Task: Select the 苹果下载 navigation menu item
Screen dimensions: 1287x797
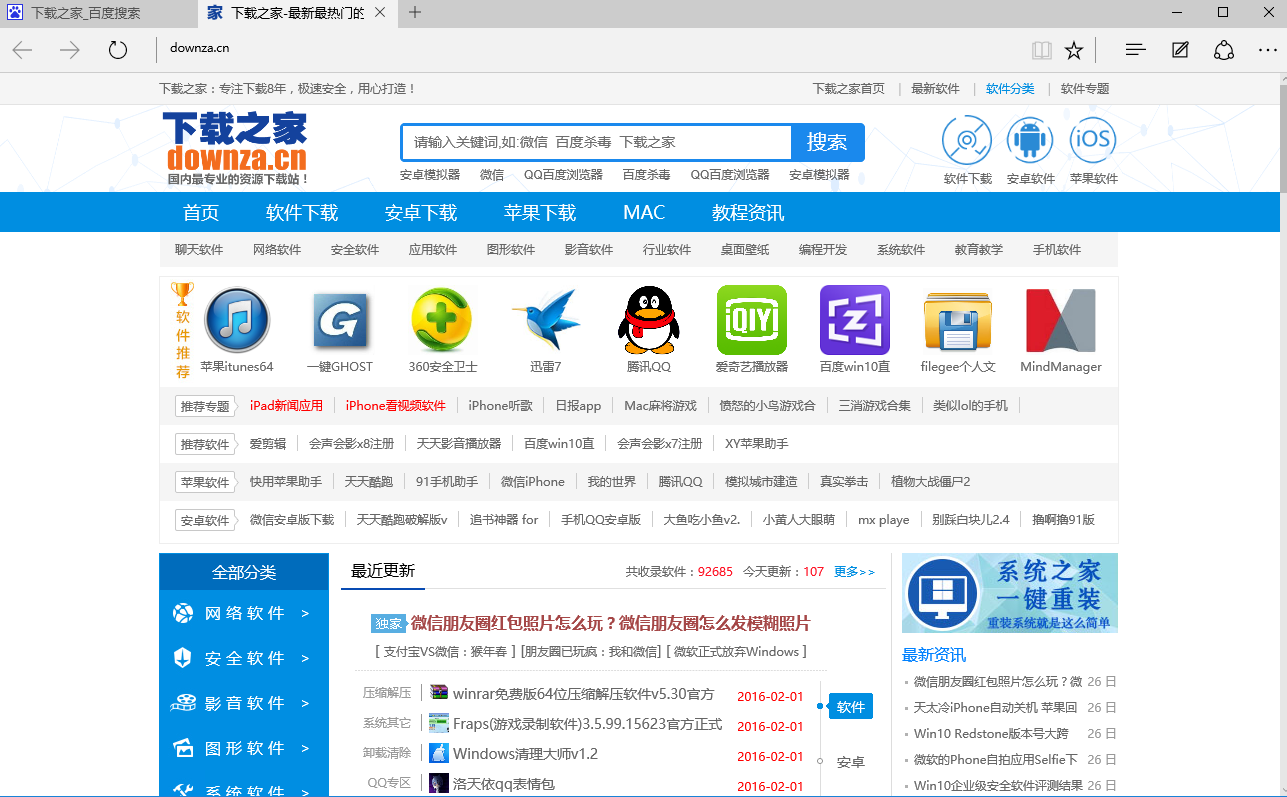Action: point(540,212)
